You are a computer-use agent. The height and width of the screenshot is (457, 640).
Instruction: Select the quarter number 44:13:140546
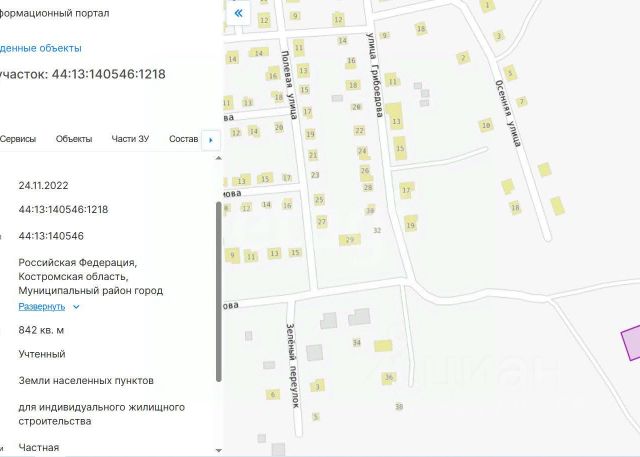51,236
